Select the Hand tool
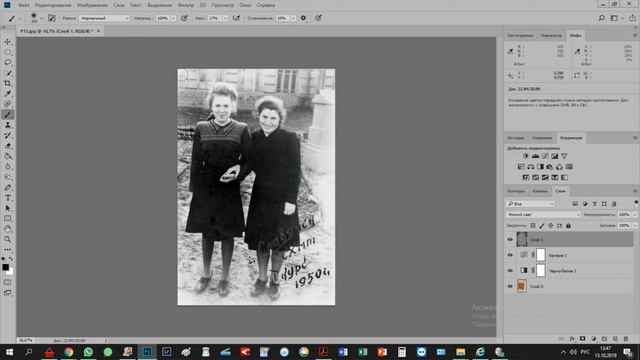Viewport: 640px width, 360px height. [x=8, y=229]
